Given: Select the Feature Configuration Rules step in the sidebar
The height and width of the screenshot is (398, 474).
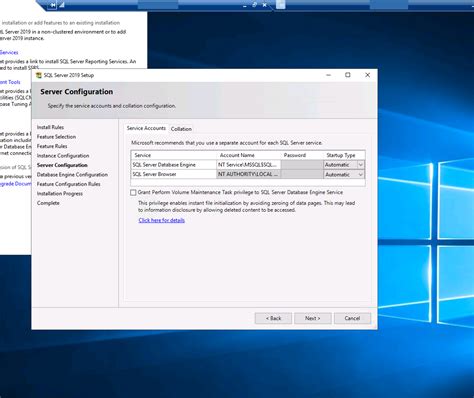Looking at the screenshot, I should [69, 184].
